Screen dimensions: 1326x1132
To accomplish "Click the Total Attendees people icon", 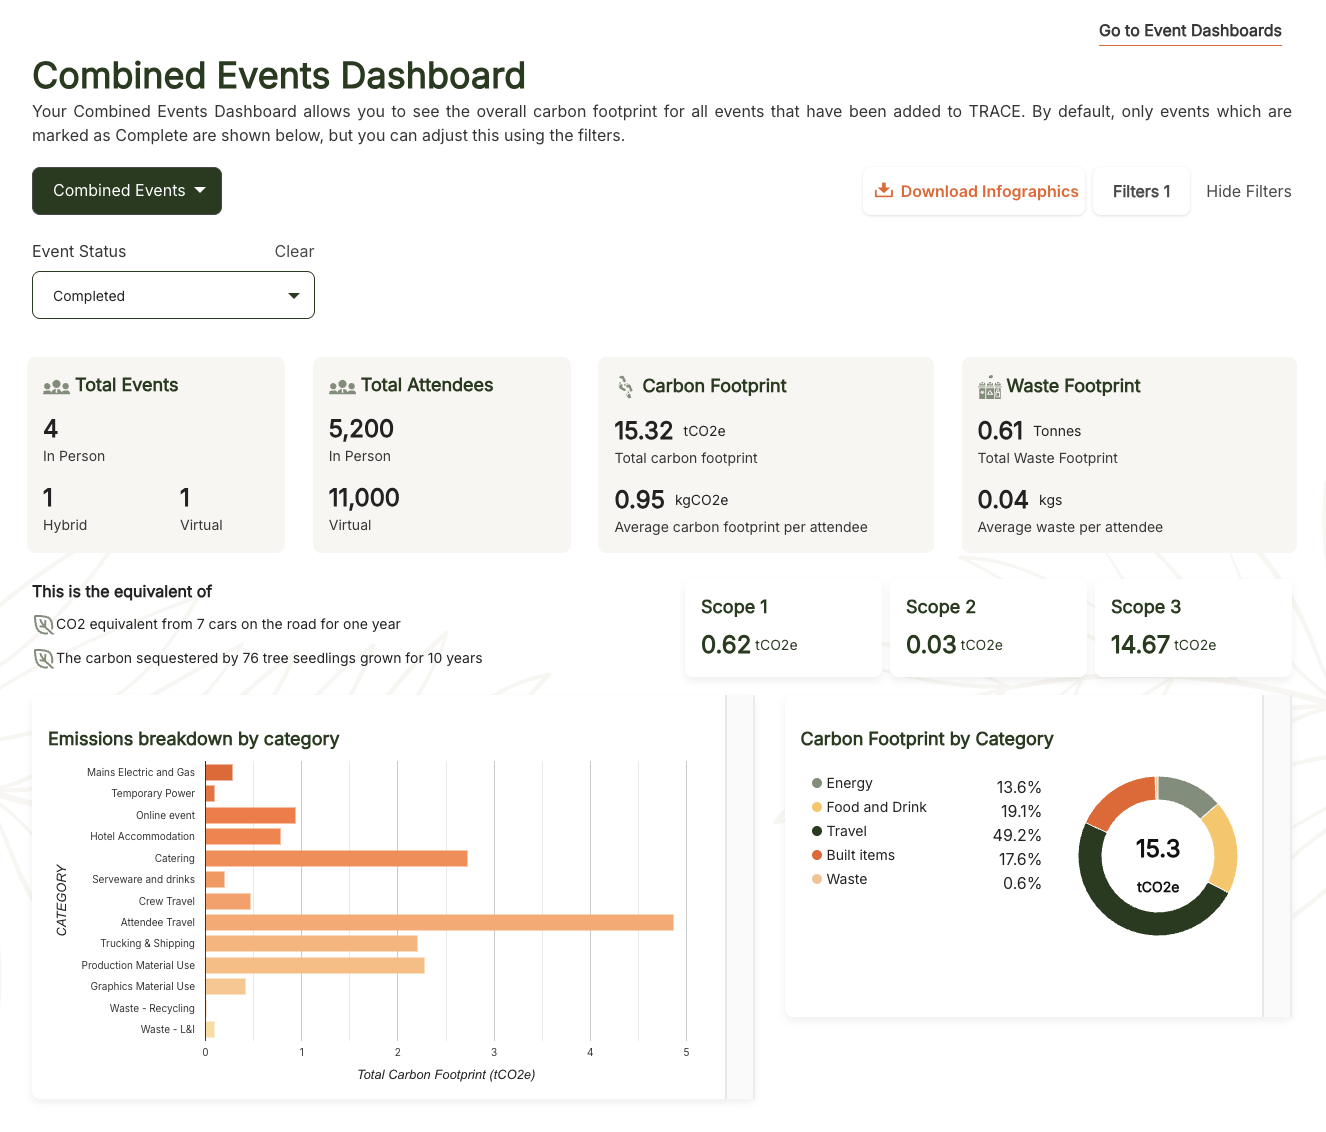I will tap(342, 387).
